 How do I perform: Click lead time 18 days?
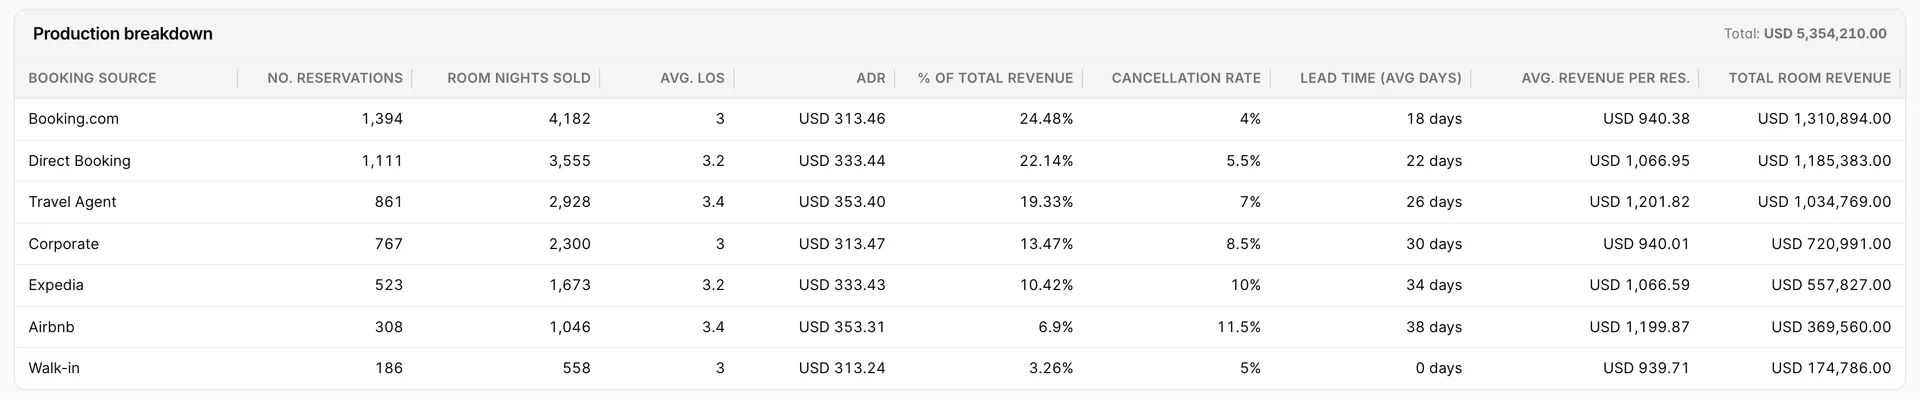pos(1434,119)
